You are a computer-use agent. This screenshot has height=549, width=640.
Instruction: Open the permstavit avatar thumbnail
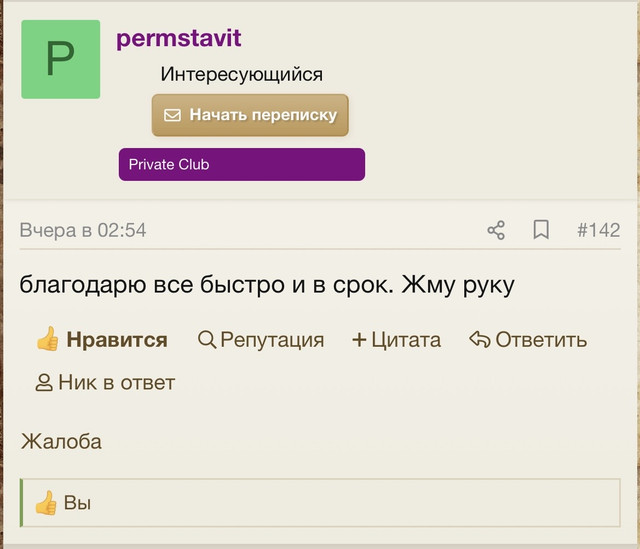click(x=60, y=59)
